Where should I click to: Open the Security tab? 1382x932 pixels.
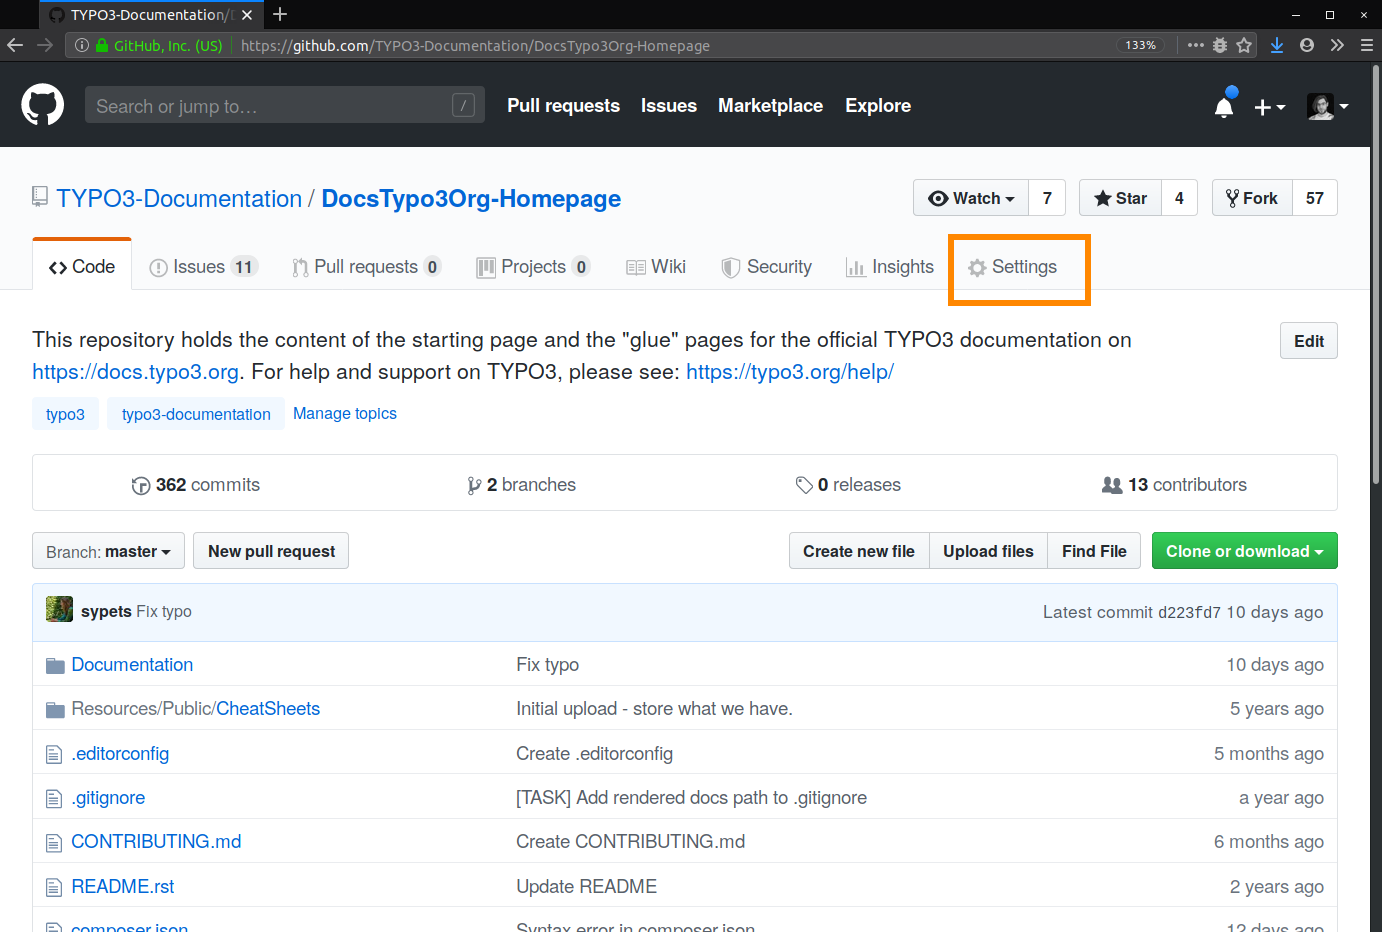click(x=767, y=266)
